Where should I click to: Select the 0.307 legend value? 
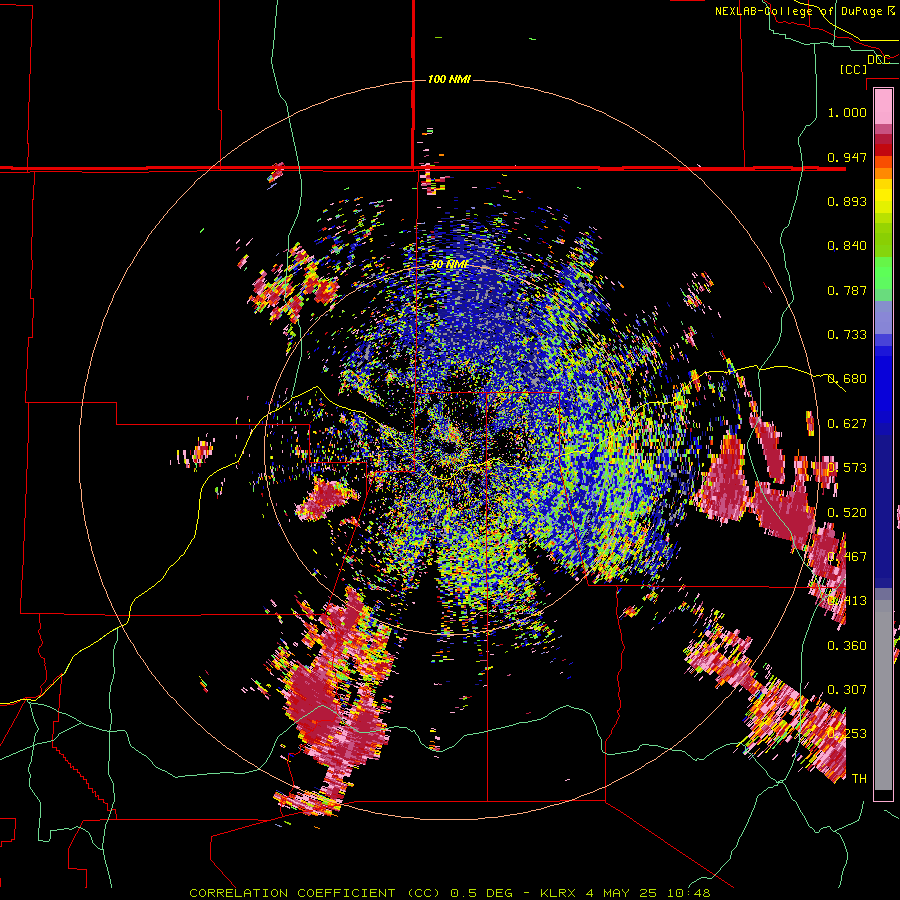tap(847, 689)
